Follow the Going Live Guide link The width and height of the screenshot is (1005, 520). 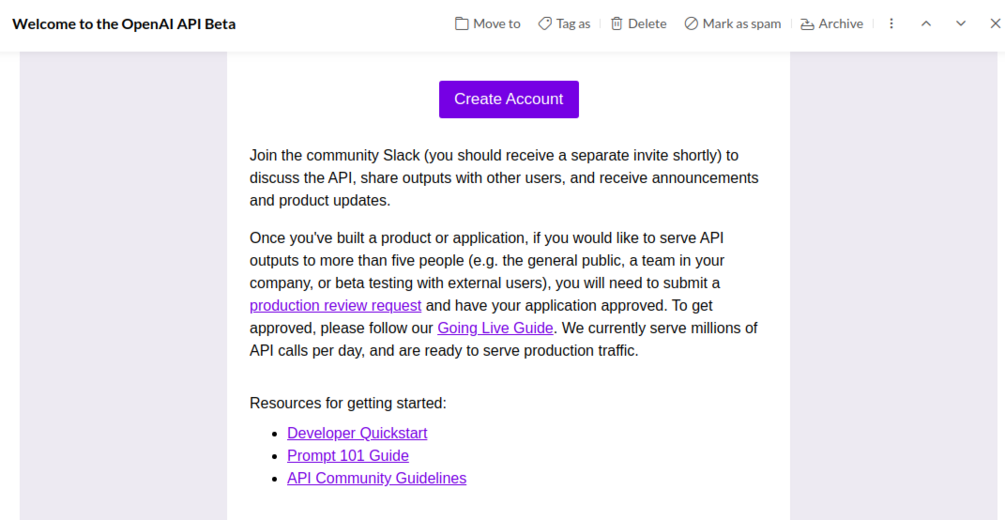tap(495, 328)
